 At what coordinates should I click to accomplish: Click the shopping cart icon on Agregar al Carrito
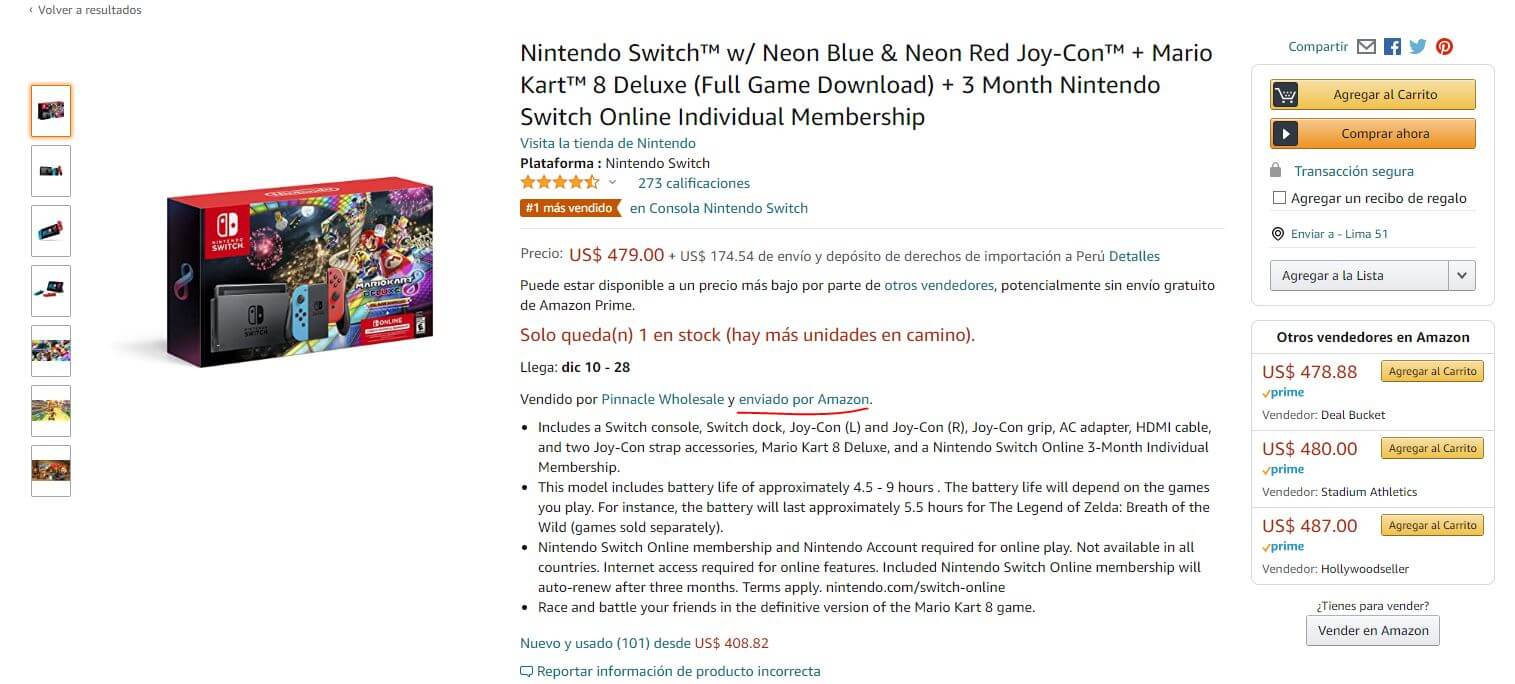1285,95
